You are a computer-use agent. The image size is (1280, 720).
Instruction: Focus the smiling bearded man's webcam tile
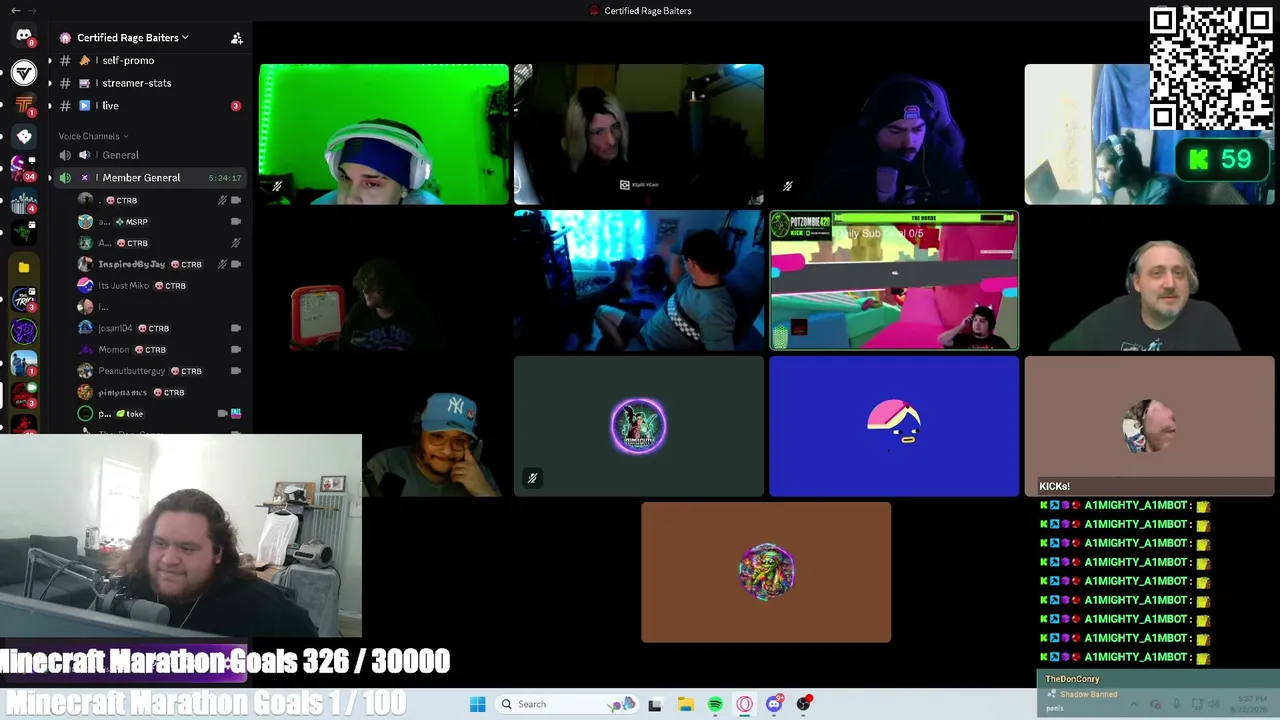1150,281
